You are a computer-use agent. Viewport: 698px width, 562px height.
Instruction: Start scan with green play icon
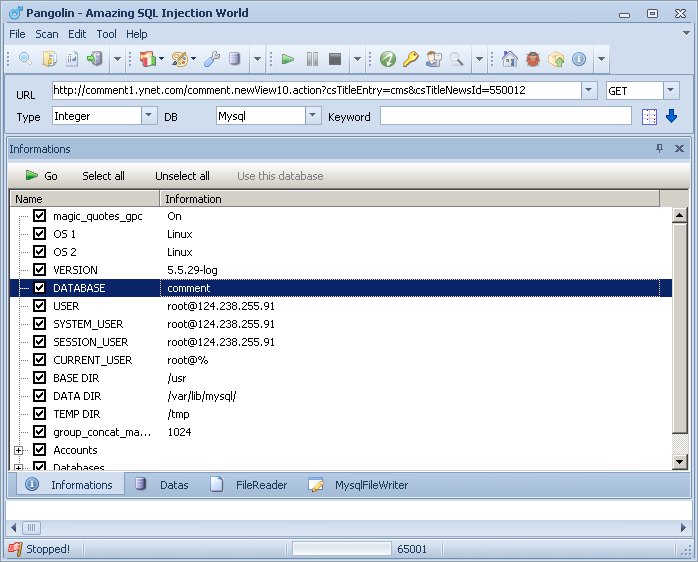[x=288, y=59]
